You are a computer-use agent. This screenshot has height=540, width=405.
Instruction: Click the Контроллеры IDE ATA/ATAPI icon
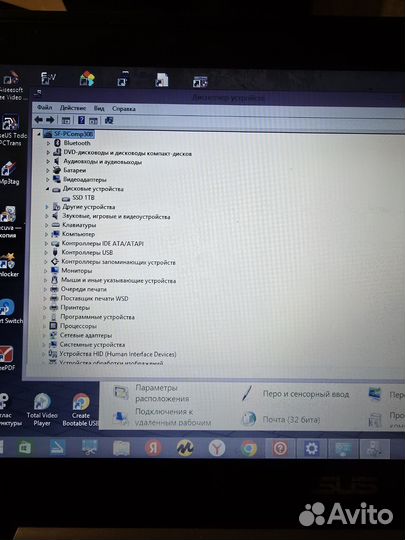pyautogui.click(x=55, y=243)
